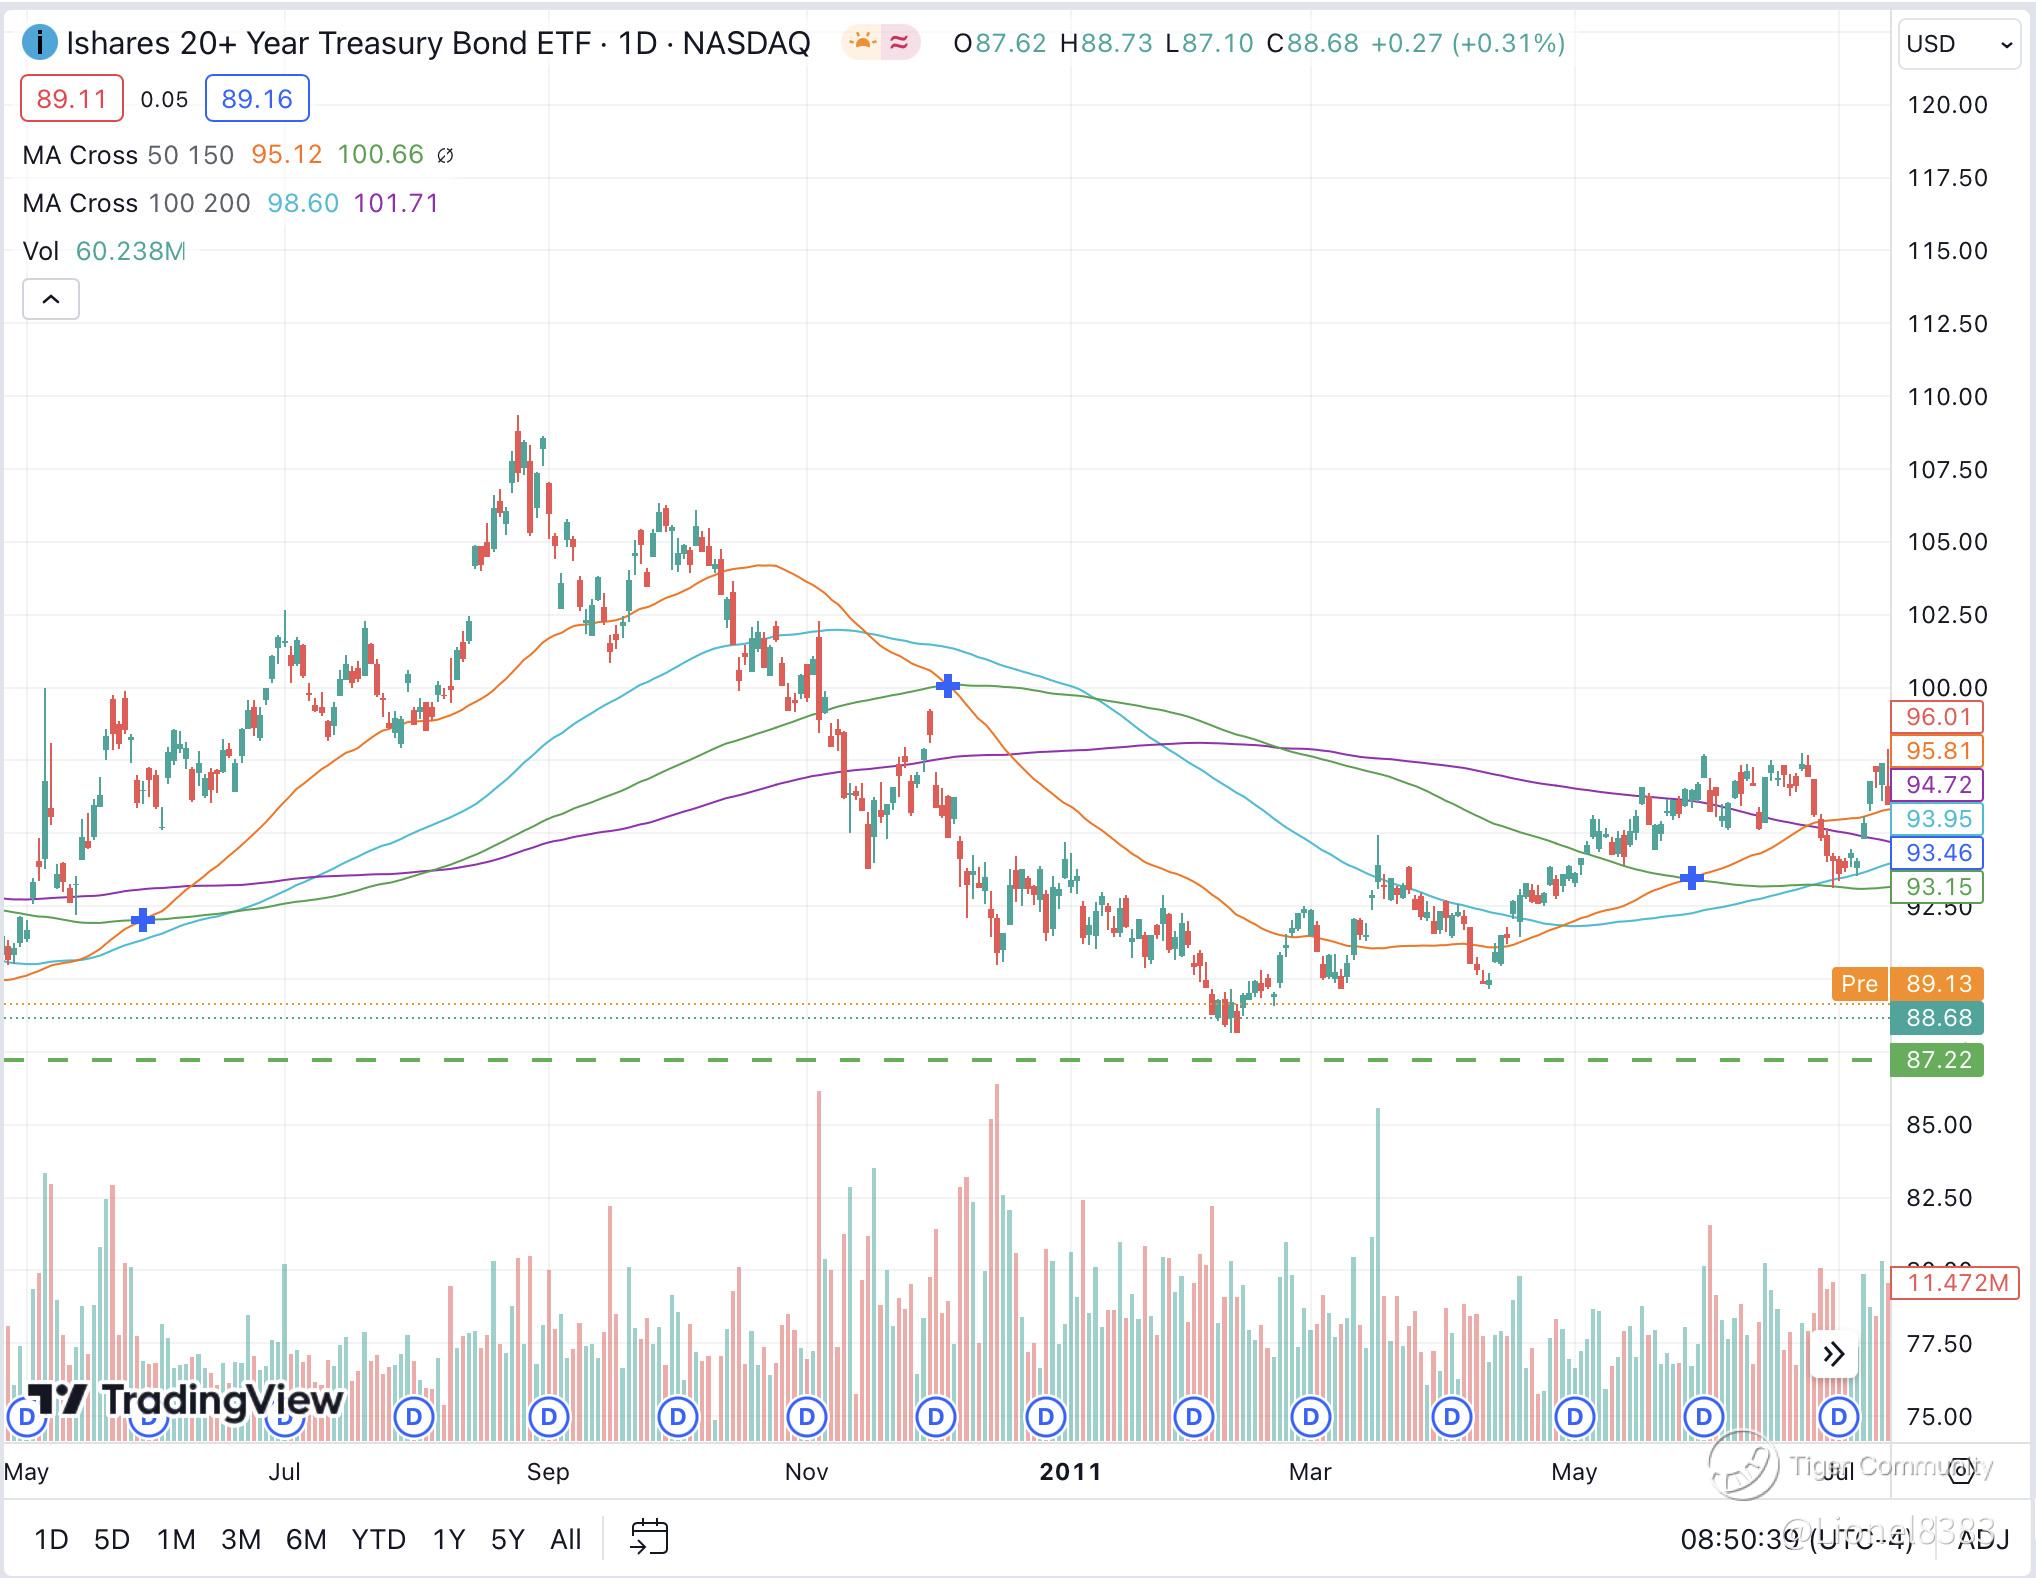This screenshot has height=1578, width=2036.
Task: Click the blue info icon beside the symbol name
Action: [x=39, y=43]
